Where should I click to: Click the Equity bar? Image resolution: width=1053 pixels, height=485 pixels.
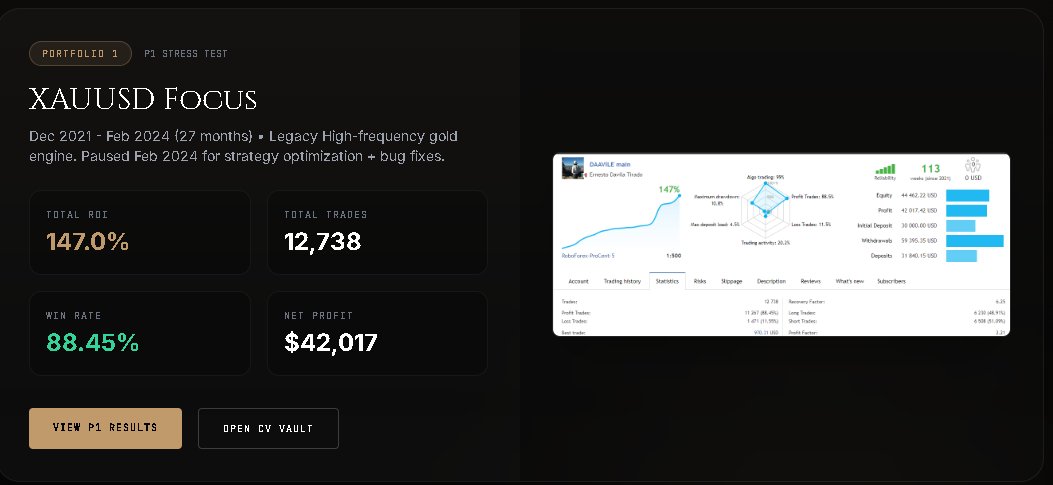tap(967, 195)
